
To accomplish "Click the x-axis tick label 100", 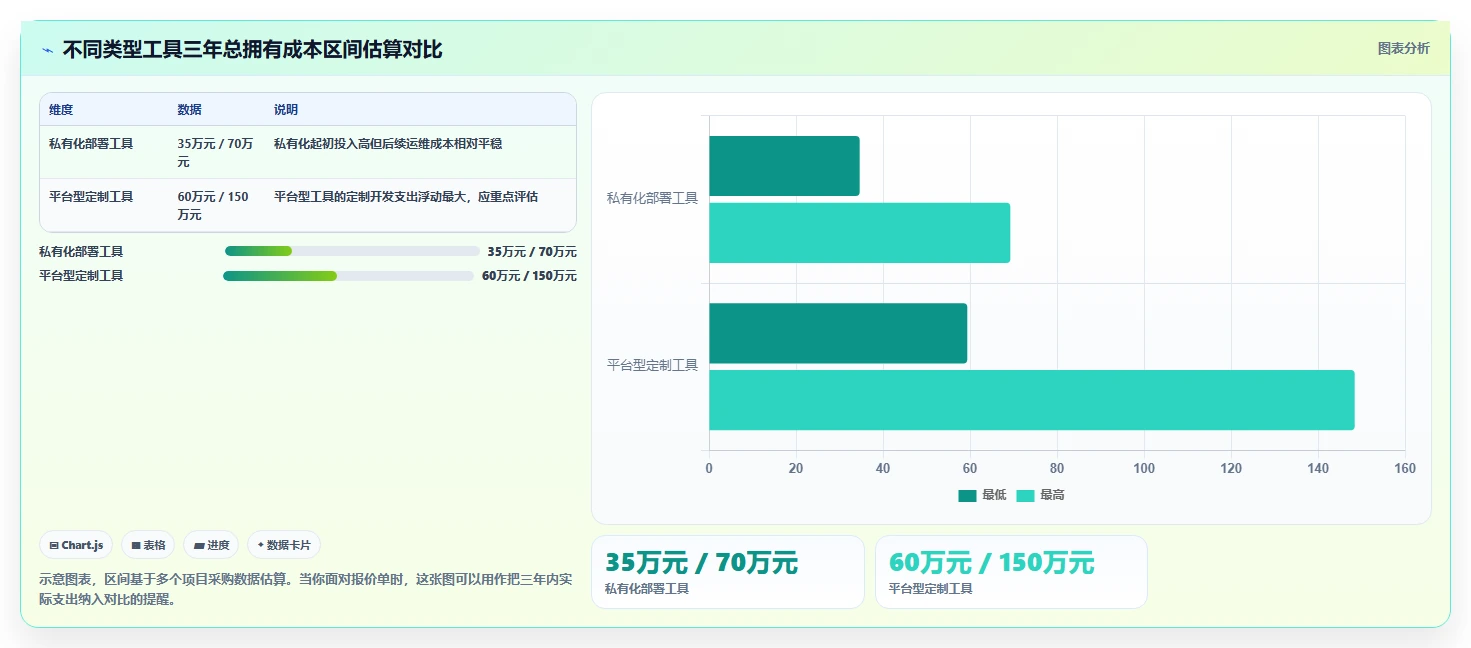I will click(x=1144, y=468).
